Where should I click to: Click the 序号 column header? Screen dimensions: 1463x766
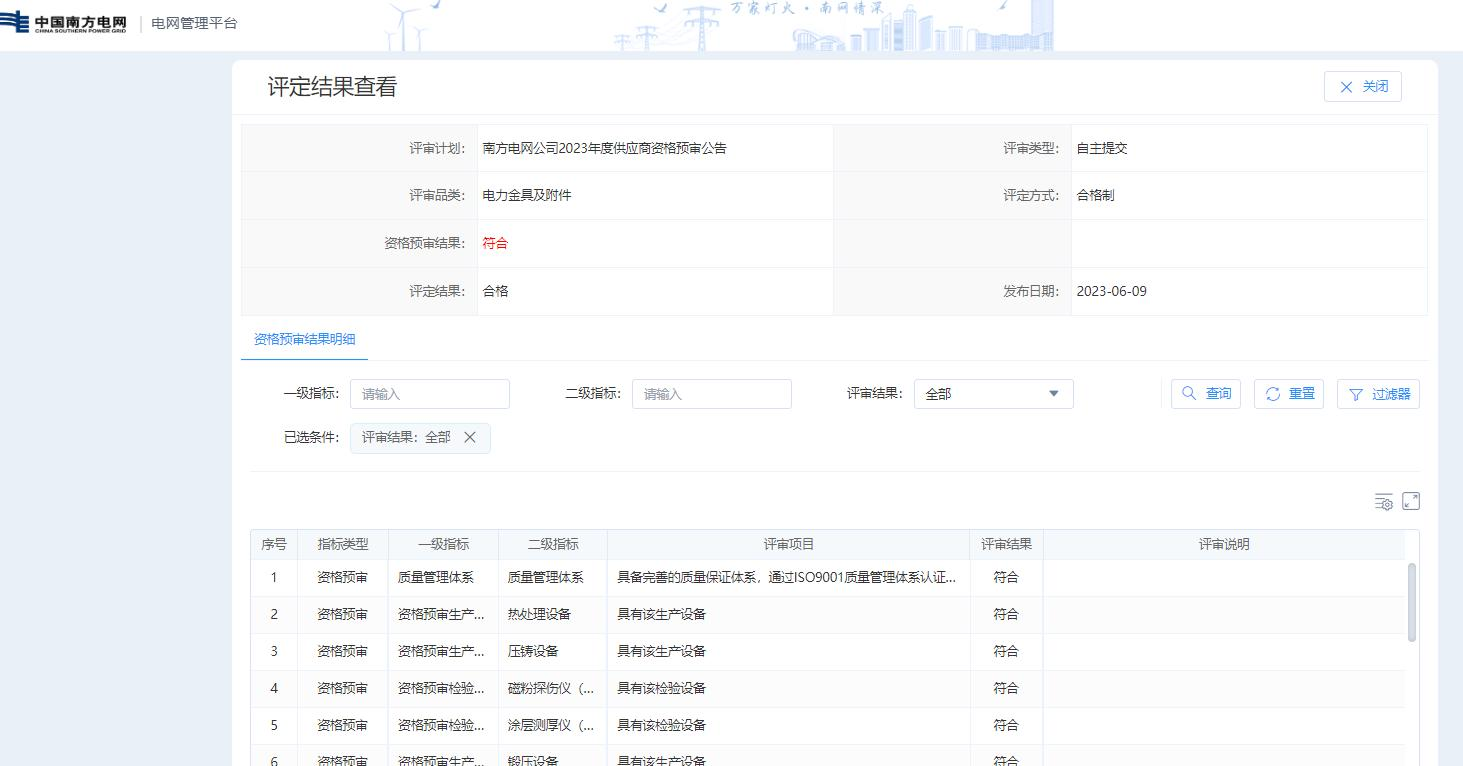tap(274, 544)
